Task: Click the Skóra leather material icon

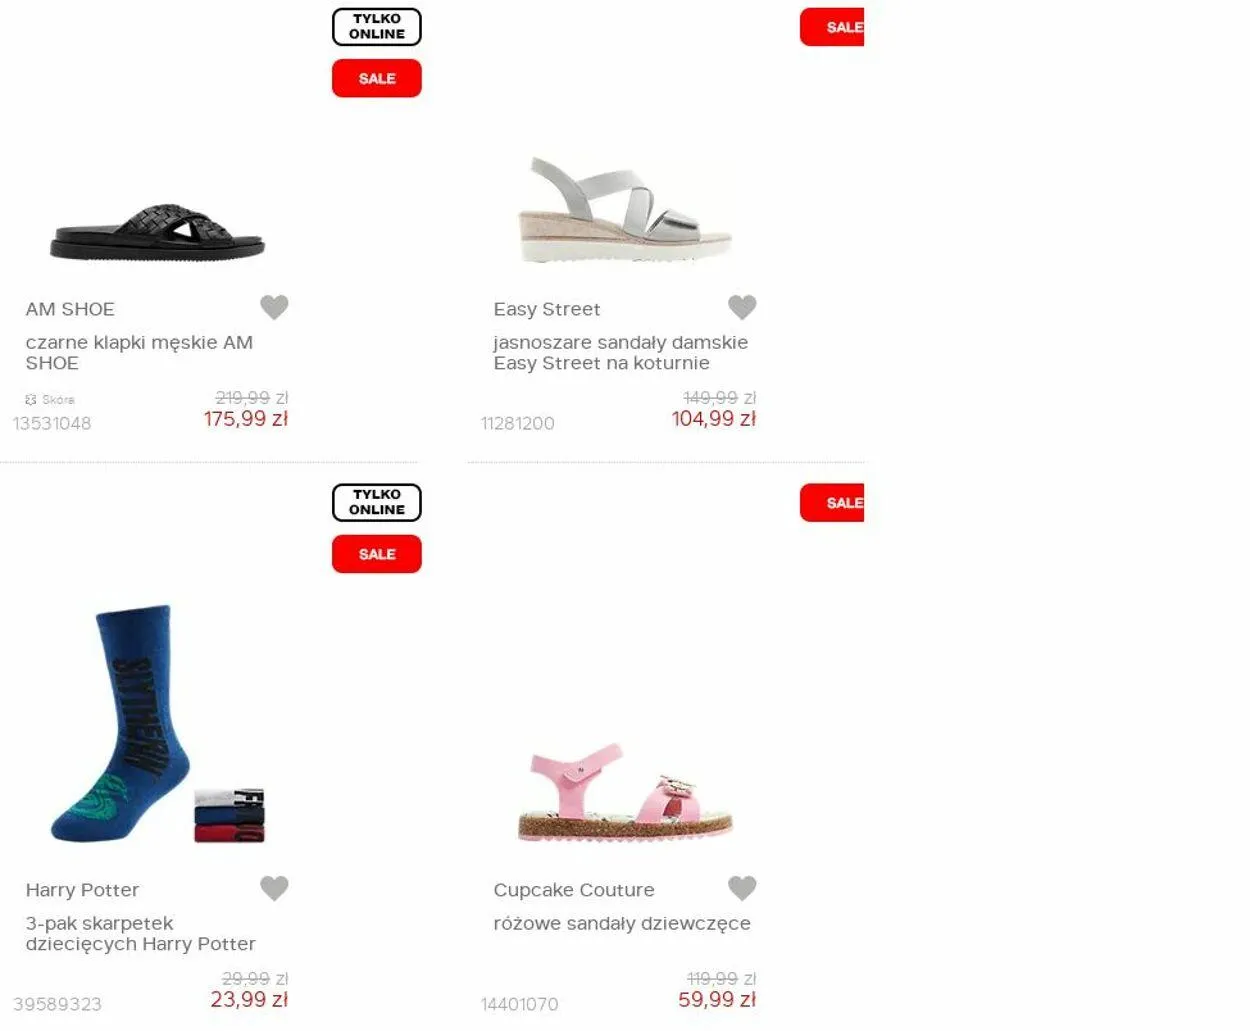Action: (31, 399)
